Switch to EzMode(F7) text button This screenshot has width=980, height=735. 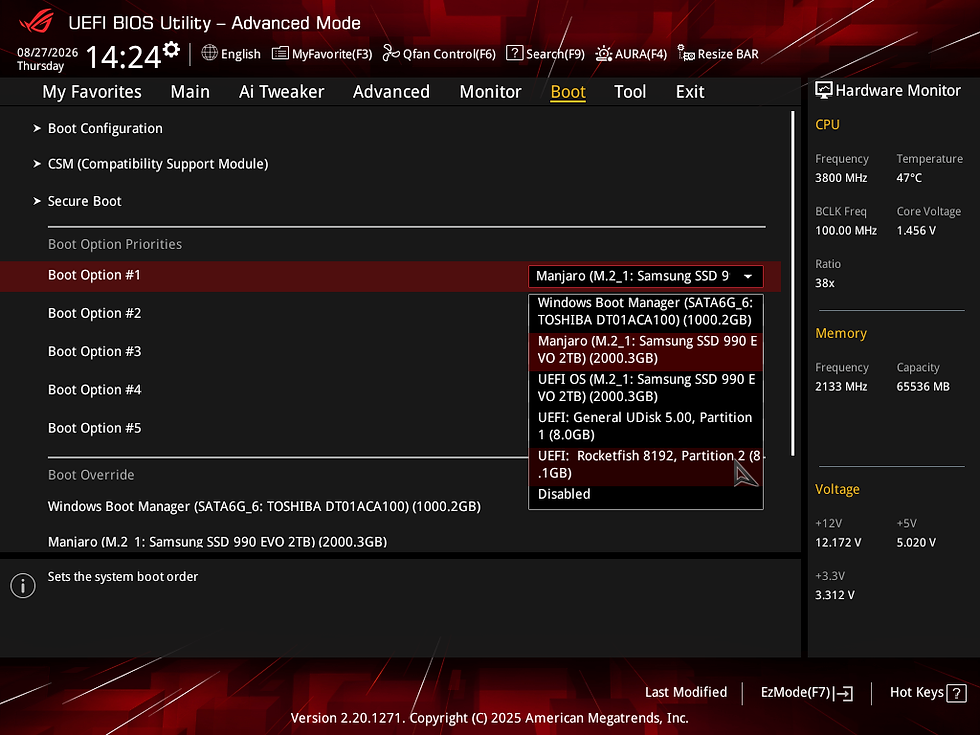(x=795, y=692)
